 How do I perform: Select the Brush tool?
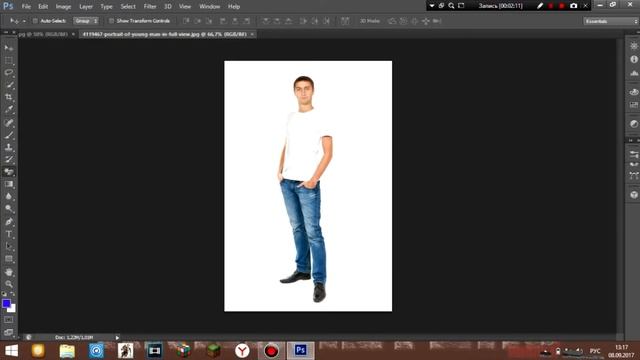tap(9, 135)
